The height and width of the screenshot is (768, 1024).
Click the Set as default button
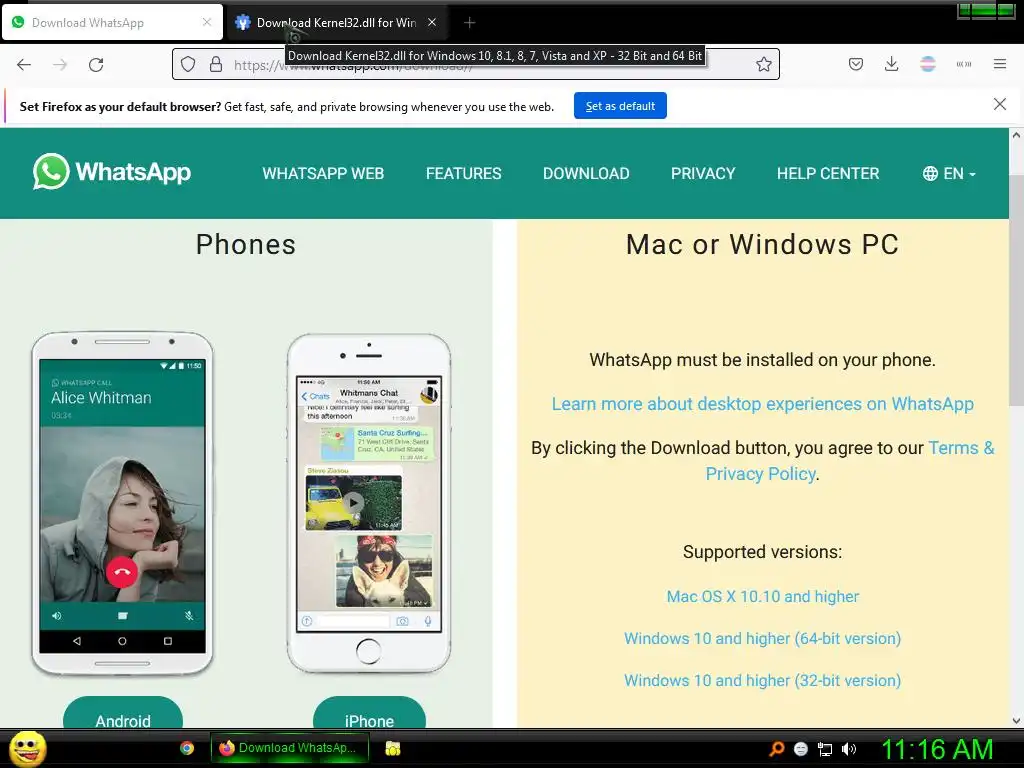click(620, 106)
